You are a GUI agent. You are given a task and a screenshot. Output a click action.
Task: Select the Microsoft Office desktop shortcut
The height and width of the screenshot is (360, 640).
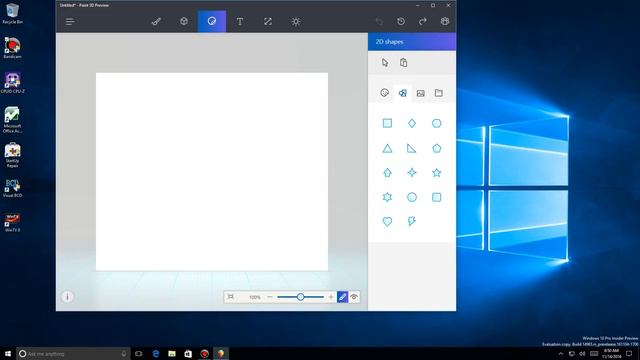[x=12, y=120]
